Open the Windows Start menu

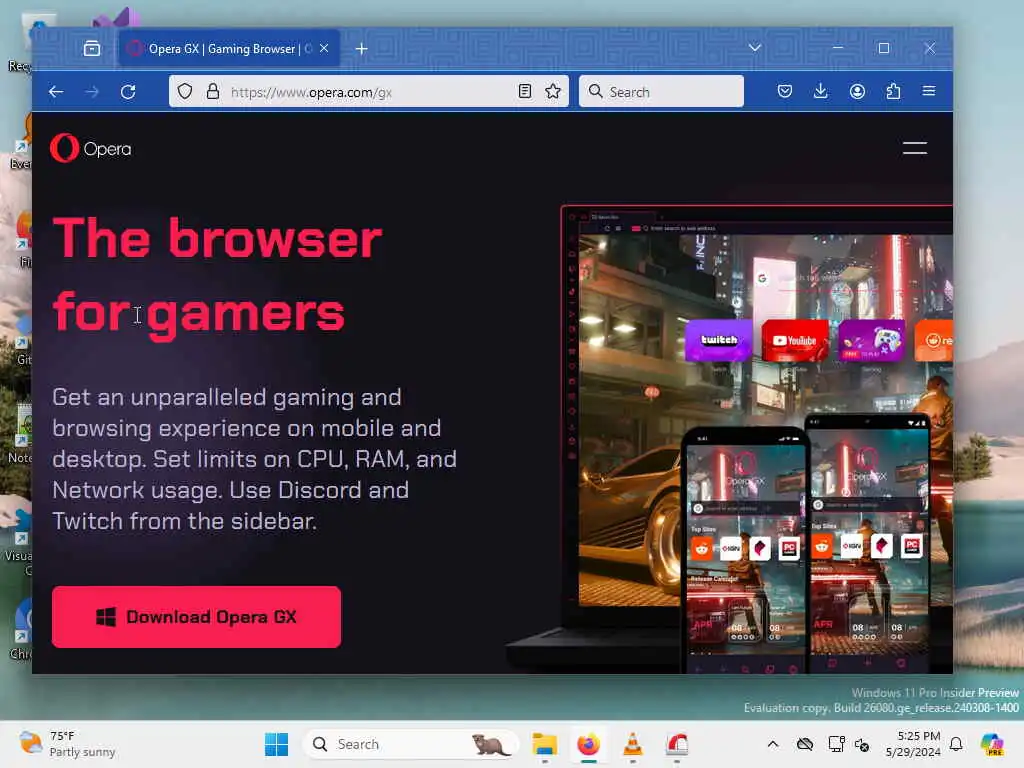(277, 744)
